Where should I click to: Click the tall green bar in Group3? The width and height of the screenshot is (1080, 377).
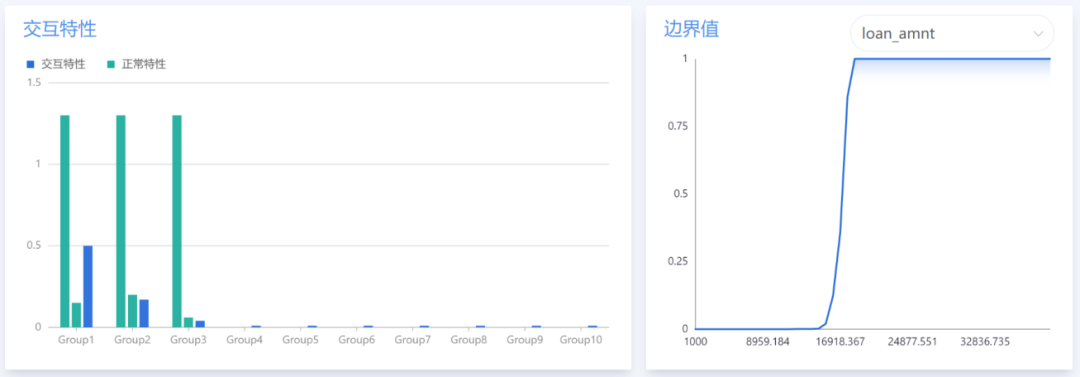177,221
